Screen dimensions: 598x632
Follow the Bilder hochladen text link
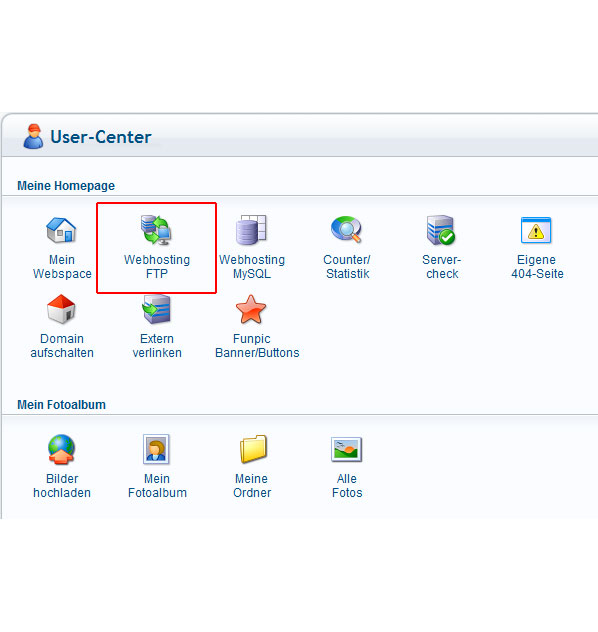click(62, 486)
